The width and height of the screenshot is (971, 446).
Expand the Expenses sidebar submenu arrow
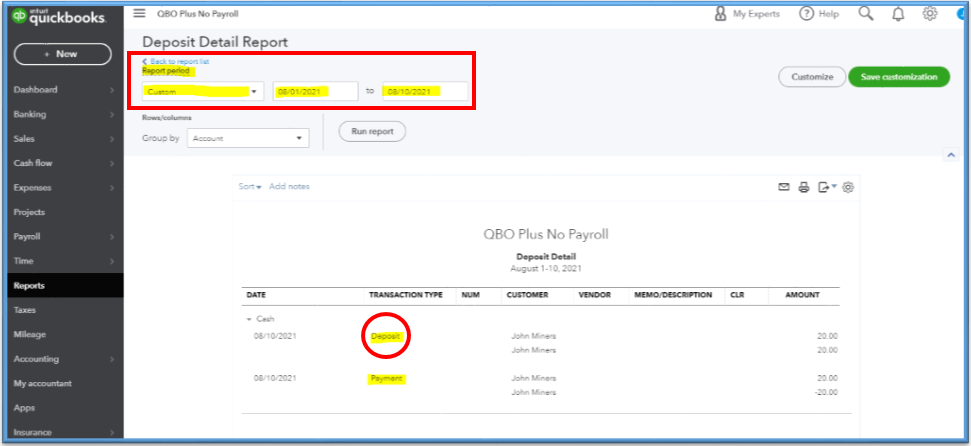112,188
